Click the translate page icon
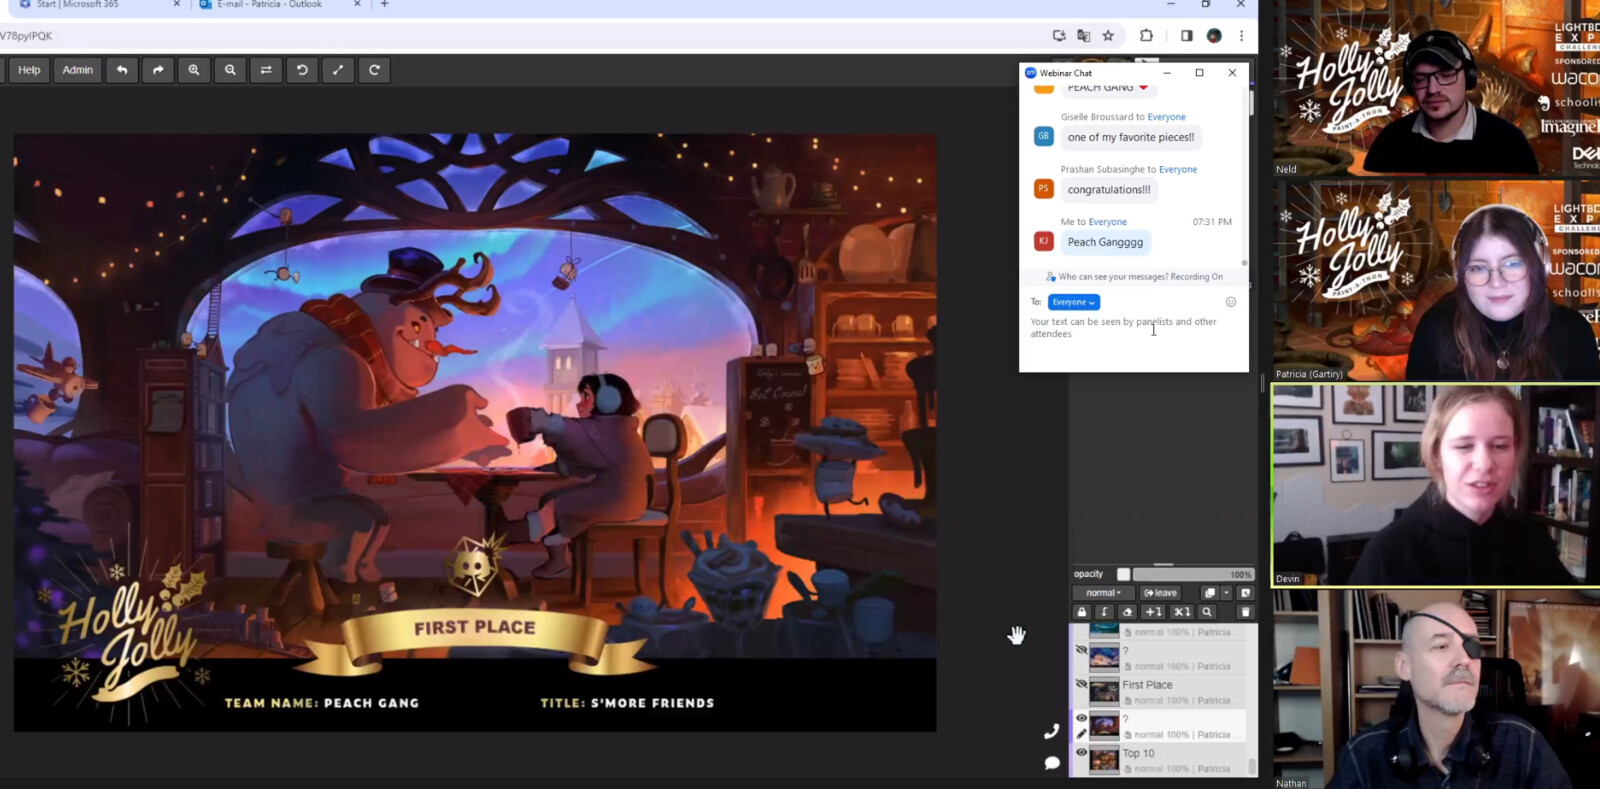 click(1084, 36)
